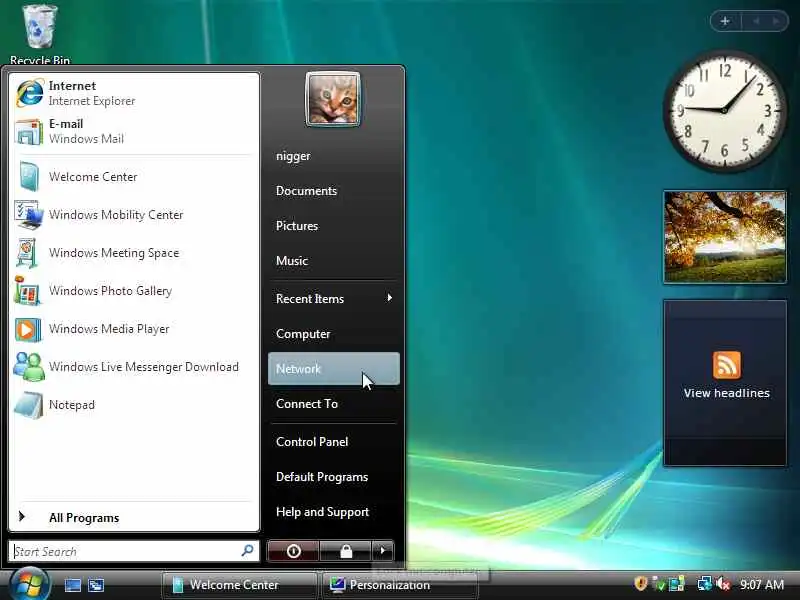The height and width of the screenshot is (600, 800).
Task: Click the autumn tree slideshow gadget
Action: point(724,237)
